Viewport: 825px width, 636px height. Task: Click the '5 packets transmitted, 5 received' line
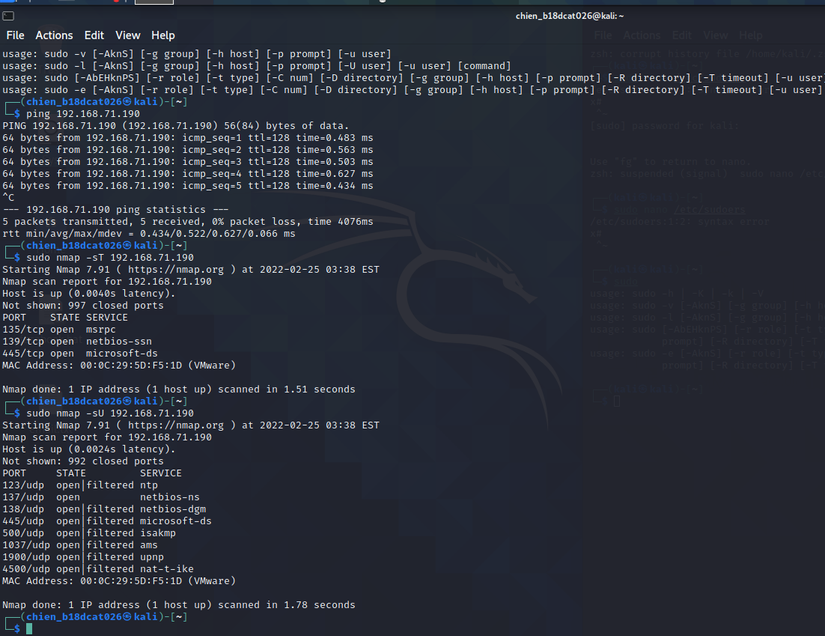(188, 221)
